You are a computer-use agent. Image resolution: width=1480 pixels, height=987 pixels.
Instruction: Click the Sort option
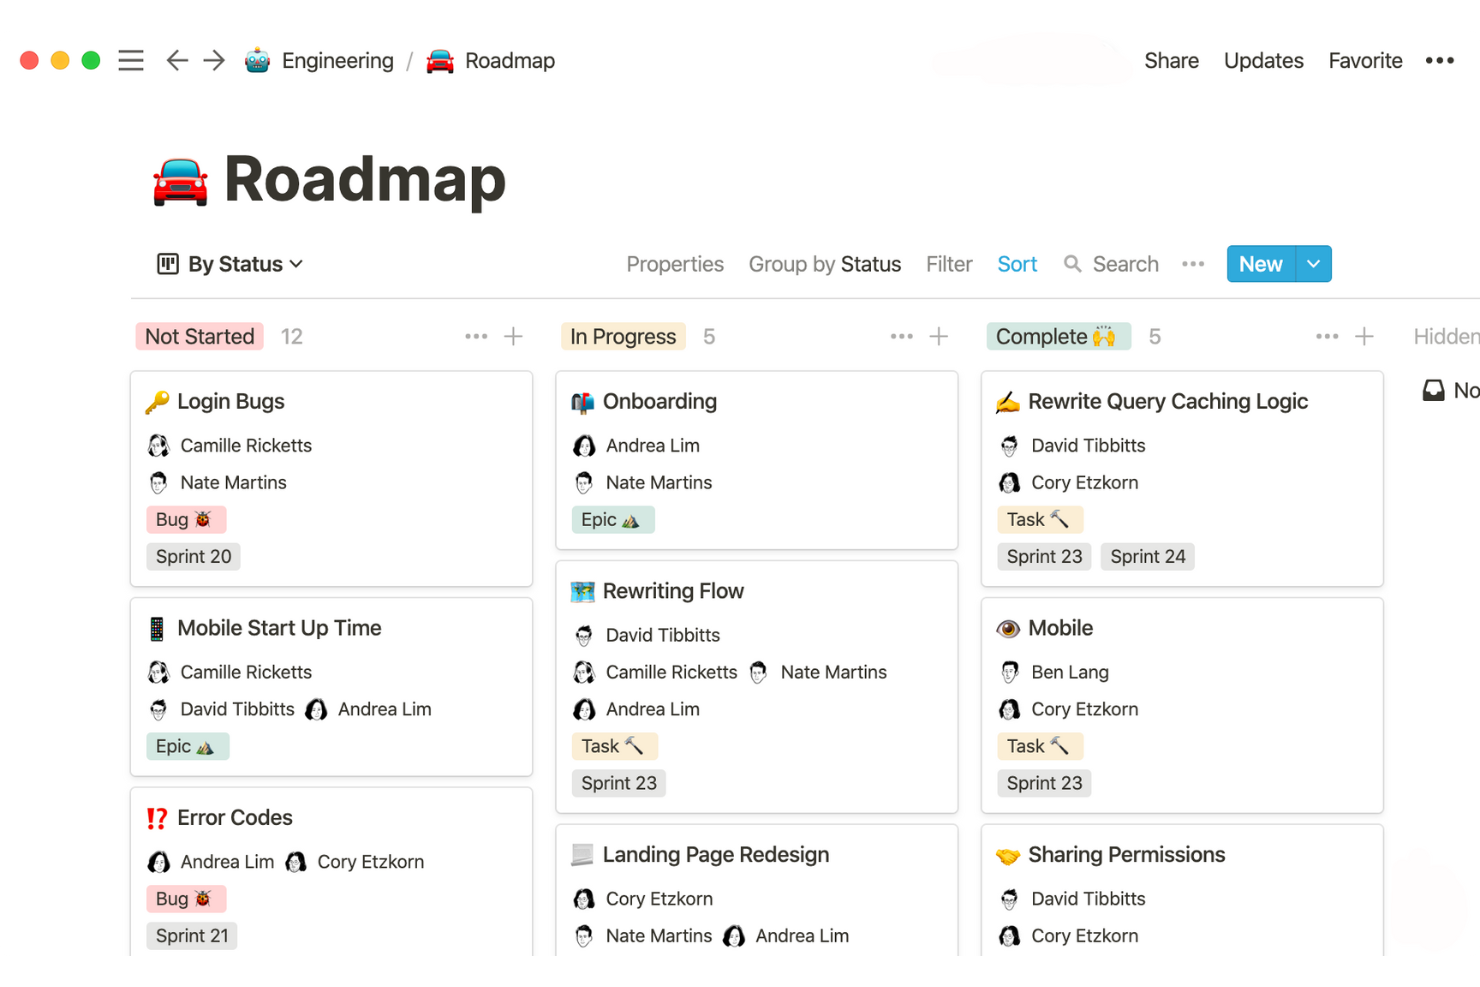click(x=1017, y=264)
